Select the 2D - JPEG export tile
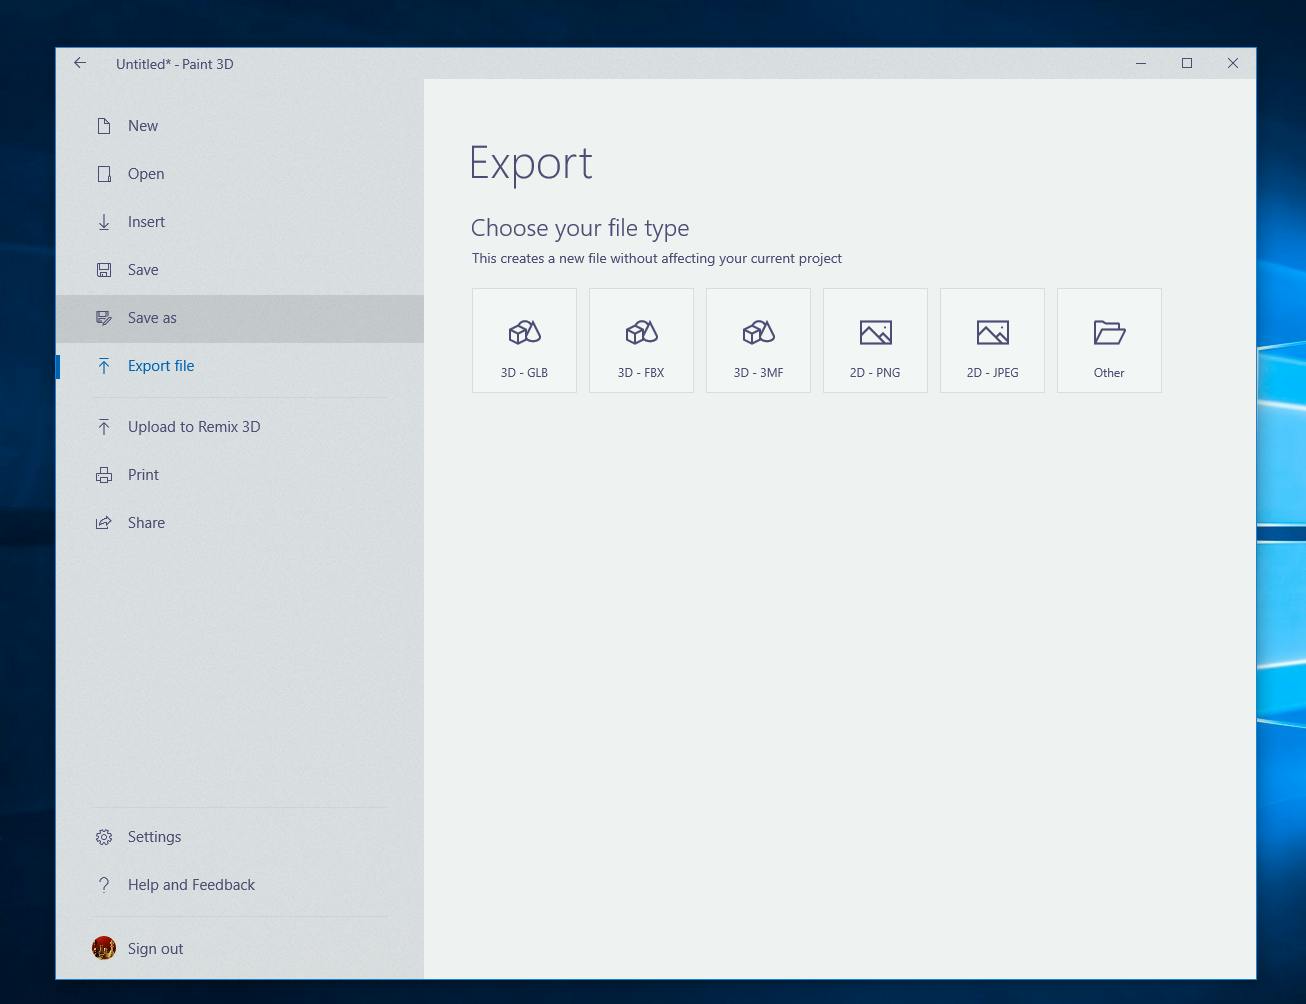The width and height of the screenshot is (1306, 1004). (992, 341)
